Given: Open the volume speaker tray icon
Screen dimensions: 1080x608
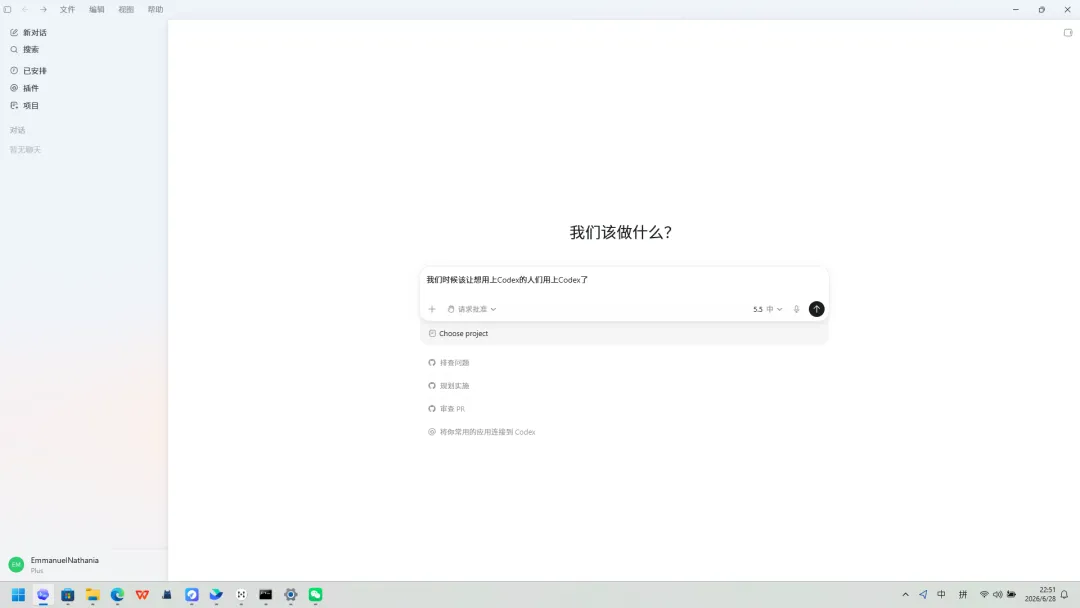Looking at the screenshot, I should 997,594.
